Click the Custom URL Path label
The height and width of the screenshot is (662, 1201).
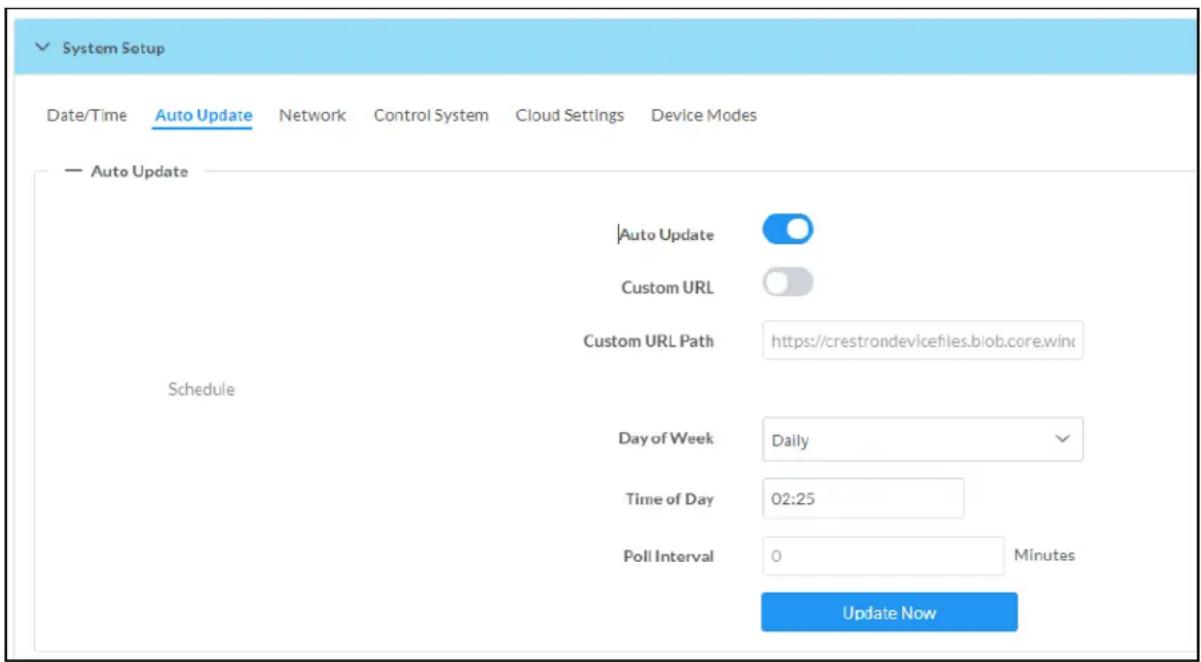(649, 341)
